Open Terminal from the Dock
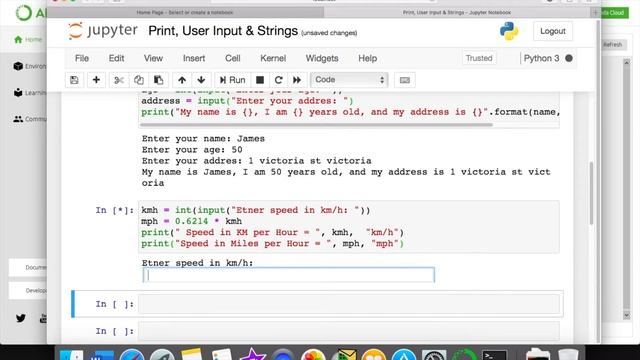The image size is (640, 360). click(x=494, y=355)
